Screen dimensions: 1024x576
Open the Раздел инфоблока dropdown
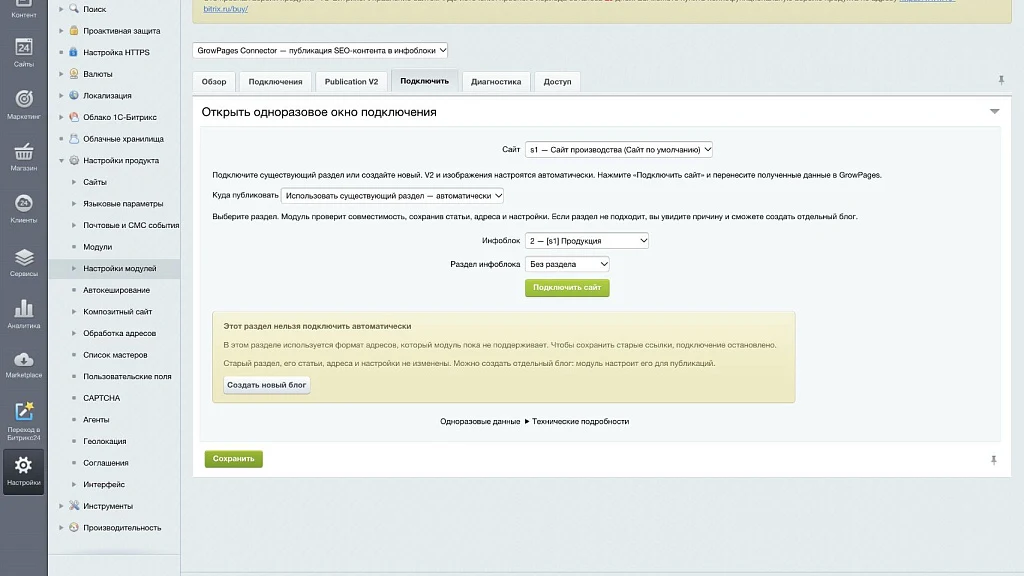point(567,264)
